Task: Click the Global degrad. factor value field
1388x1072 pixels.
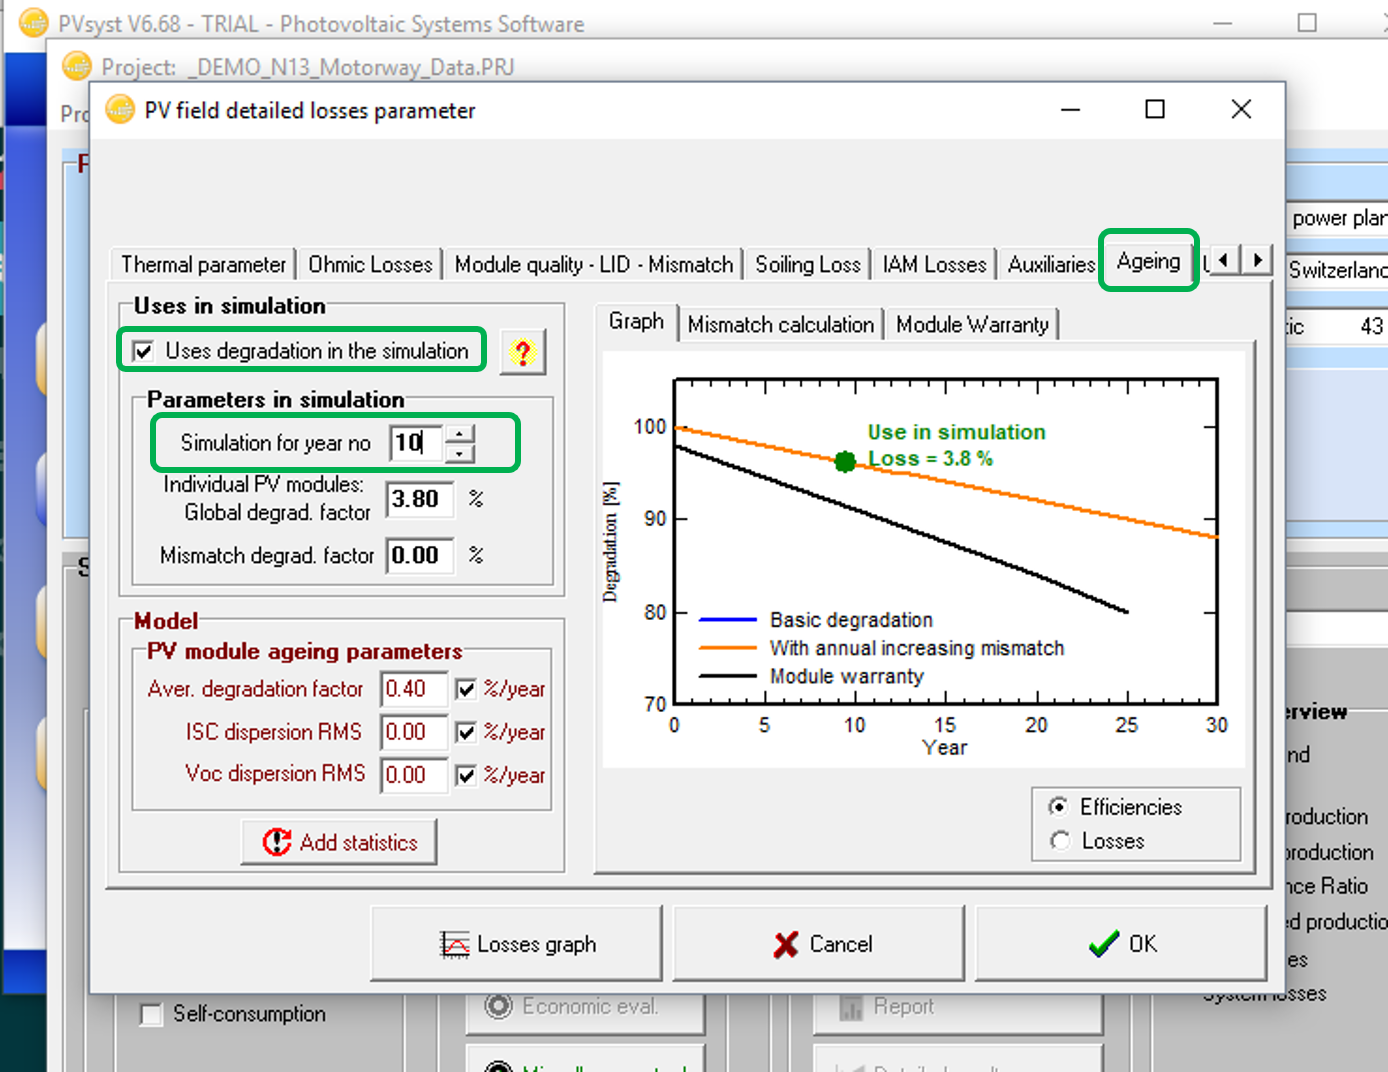Action: coord(420,499)
